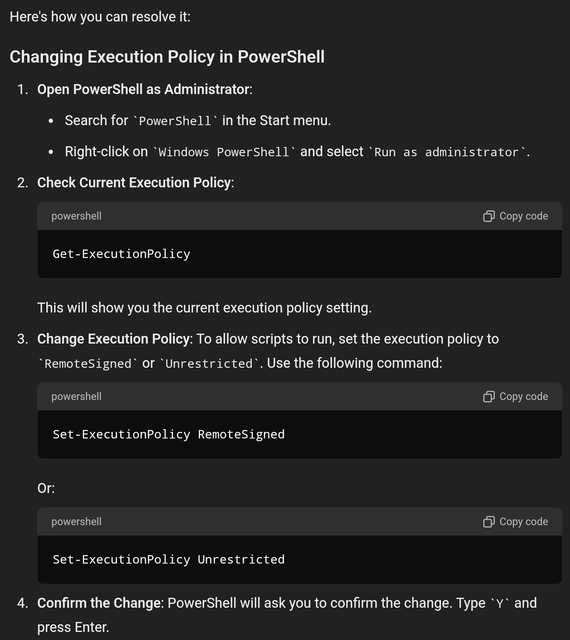570x640 pixels.
Task: Click the inline 'Unrestricted' code in step 3
Action: (x=209, y=364)
